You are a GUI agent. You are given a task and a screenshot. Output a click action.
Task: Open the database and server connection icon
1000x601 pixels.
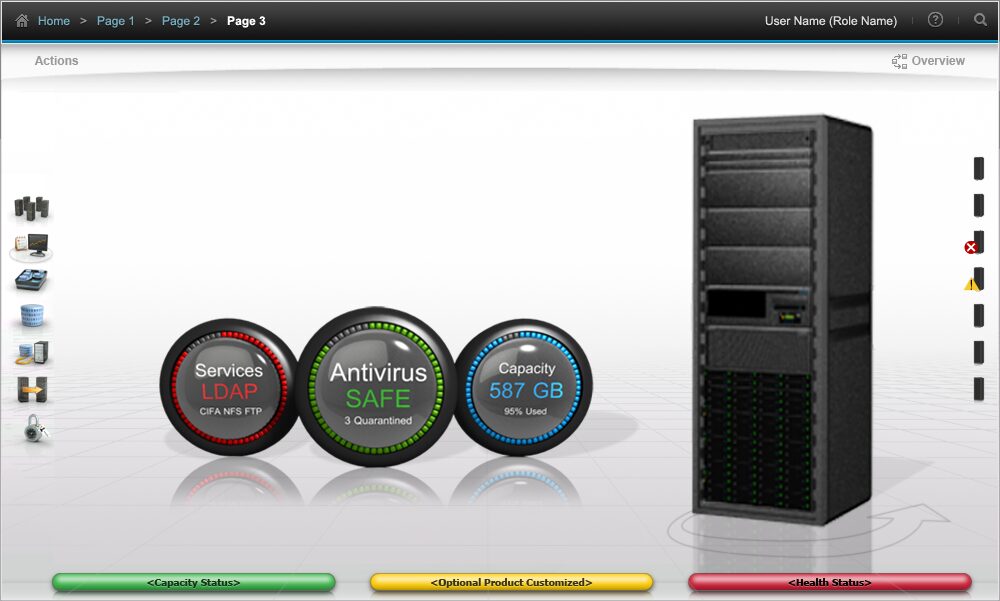(x=32, y=353)
